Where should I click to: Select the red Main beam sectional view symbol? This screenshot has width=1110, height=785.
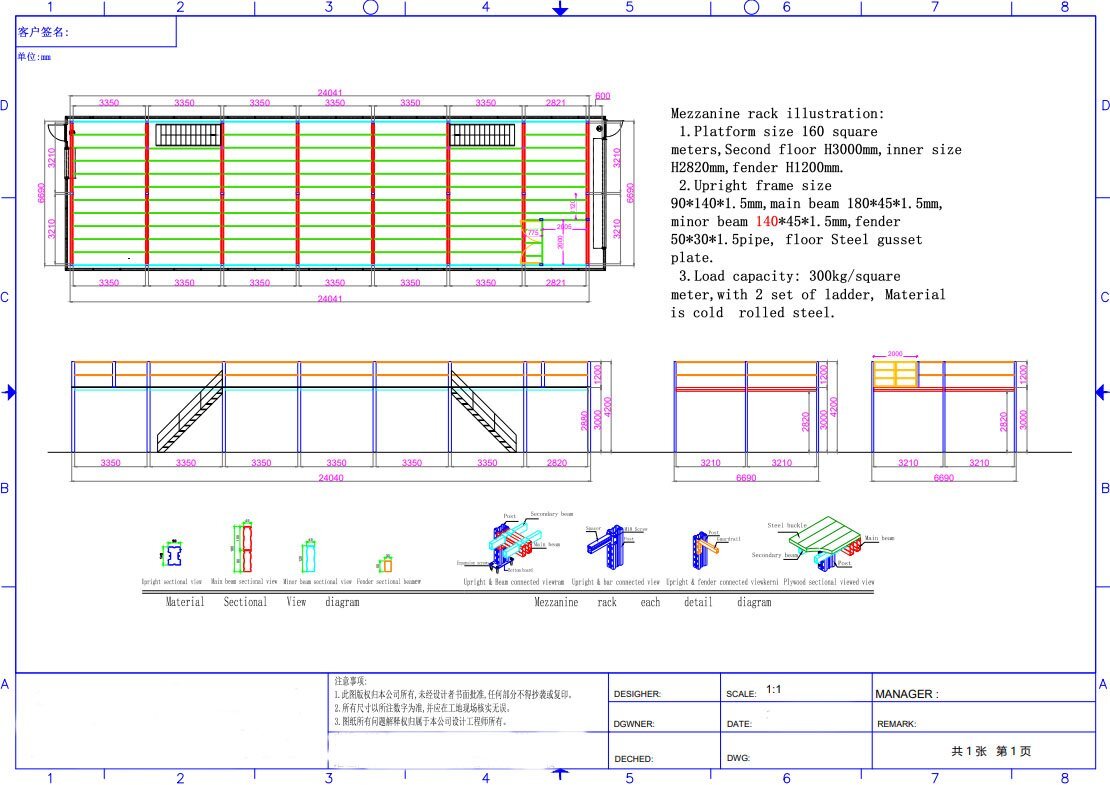(243, 546)
